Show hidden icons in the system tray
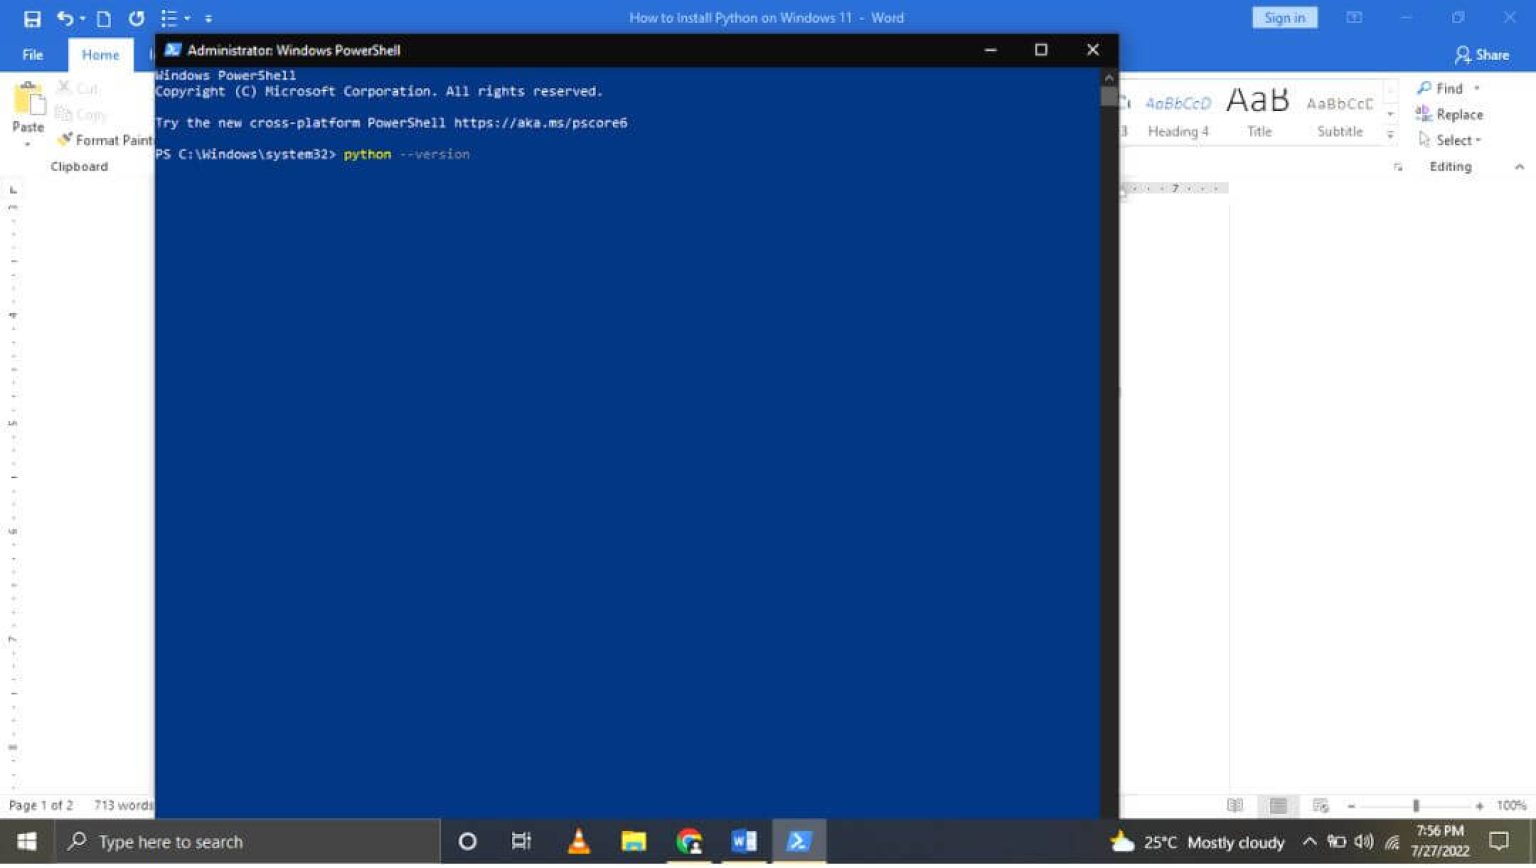The height and width of the screenshot is (868, 1536). pos(1309,841)
